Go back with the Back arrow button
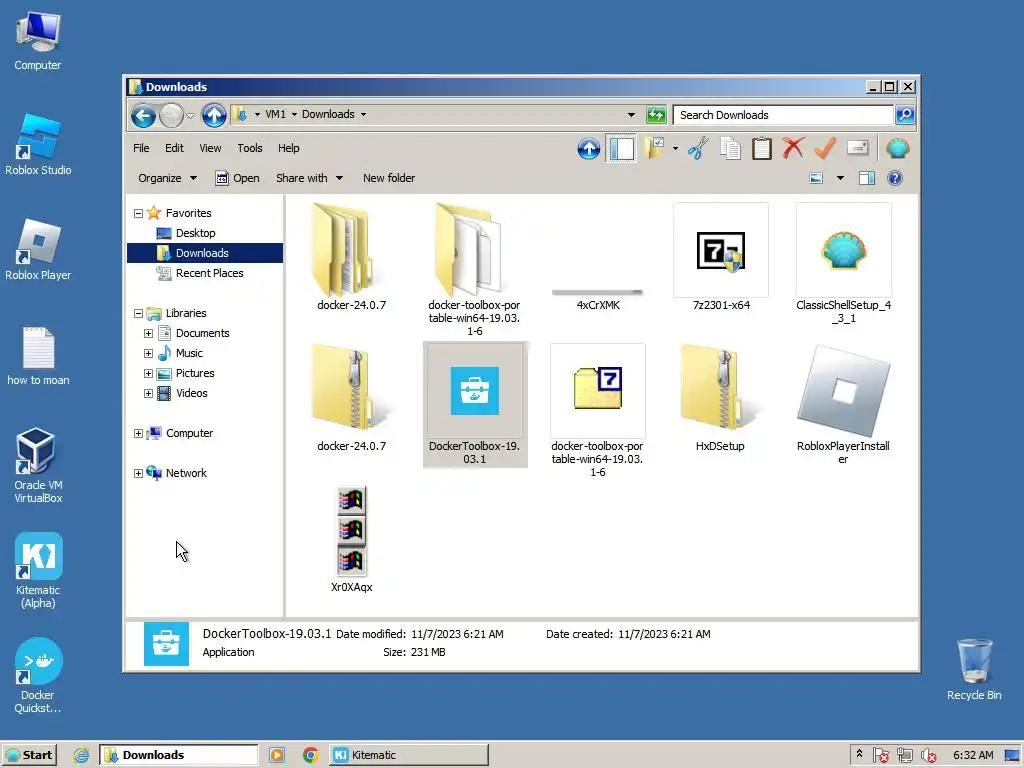The width and height of the screenshot is (1024, 768). (143, 116)
